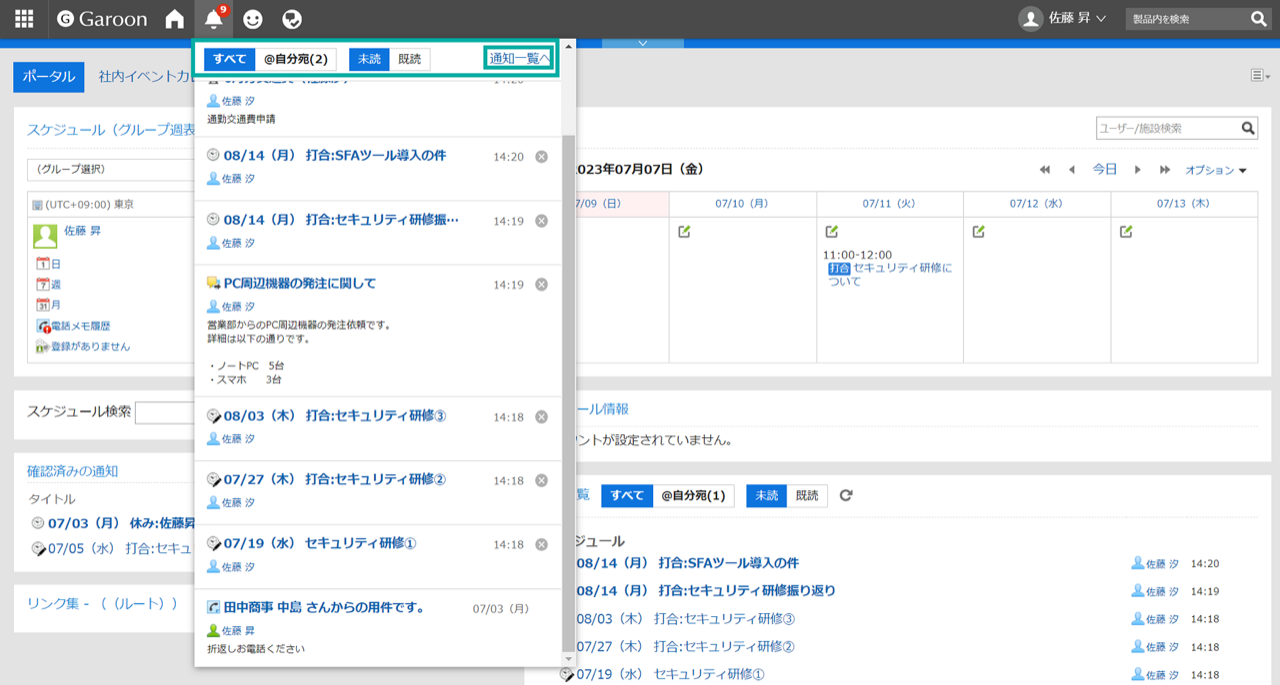Viewport: 1280px width, 685px height.
Task: Select すべて filter in notification popup
Action: pyautogui.click(x=229, y=59)
